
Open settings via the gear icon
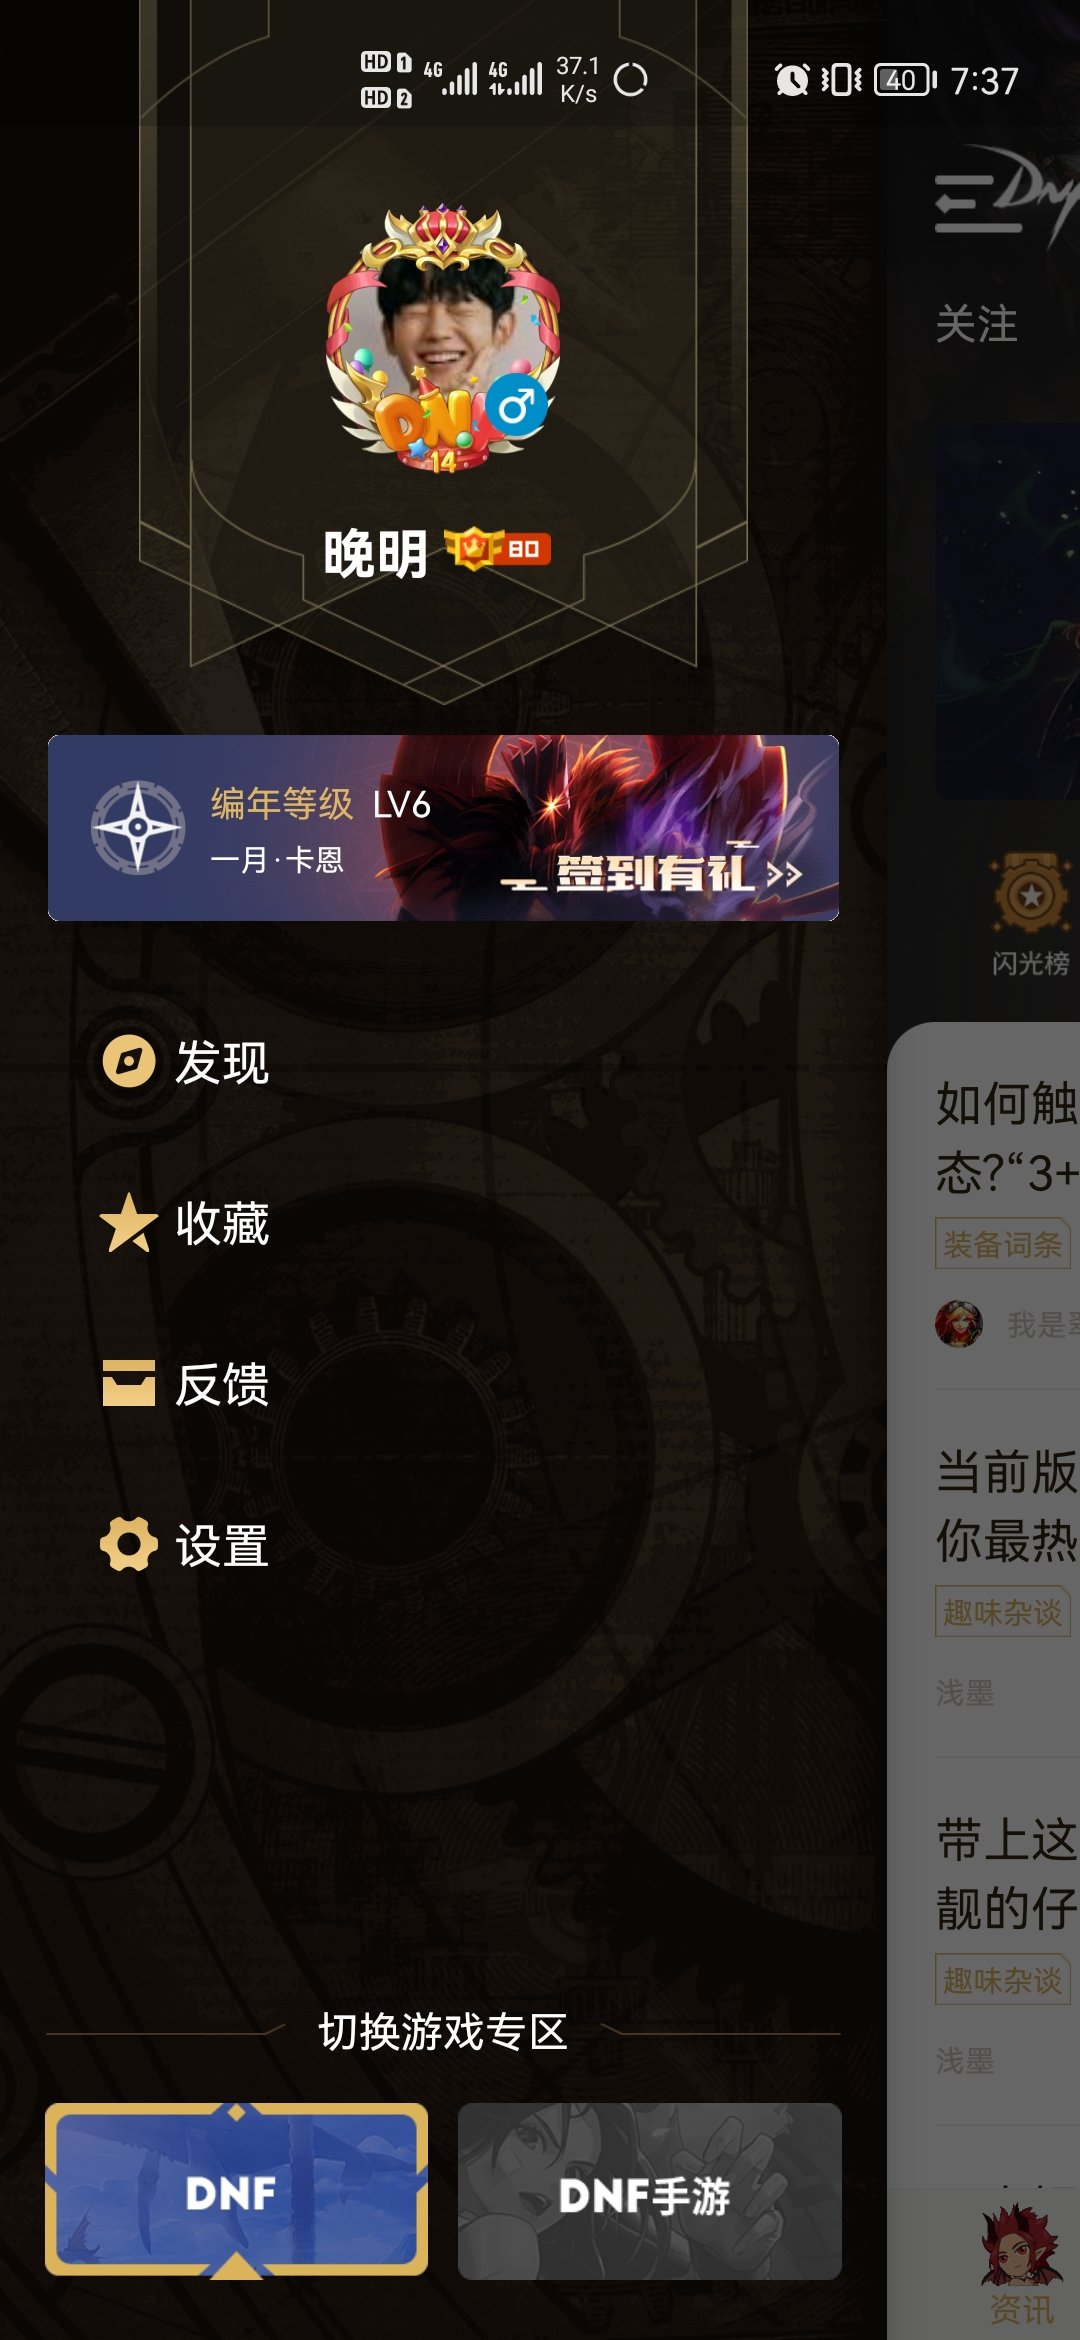129,1545
